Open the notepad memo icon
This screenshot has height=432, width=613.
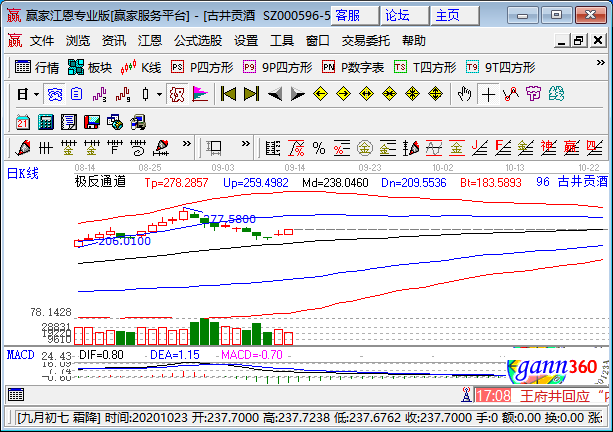[x=69, y=122]
